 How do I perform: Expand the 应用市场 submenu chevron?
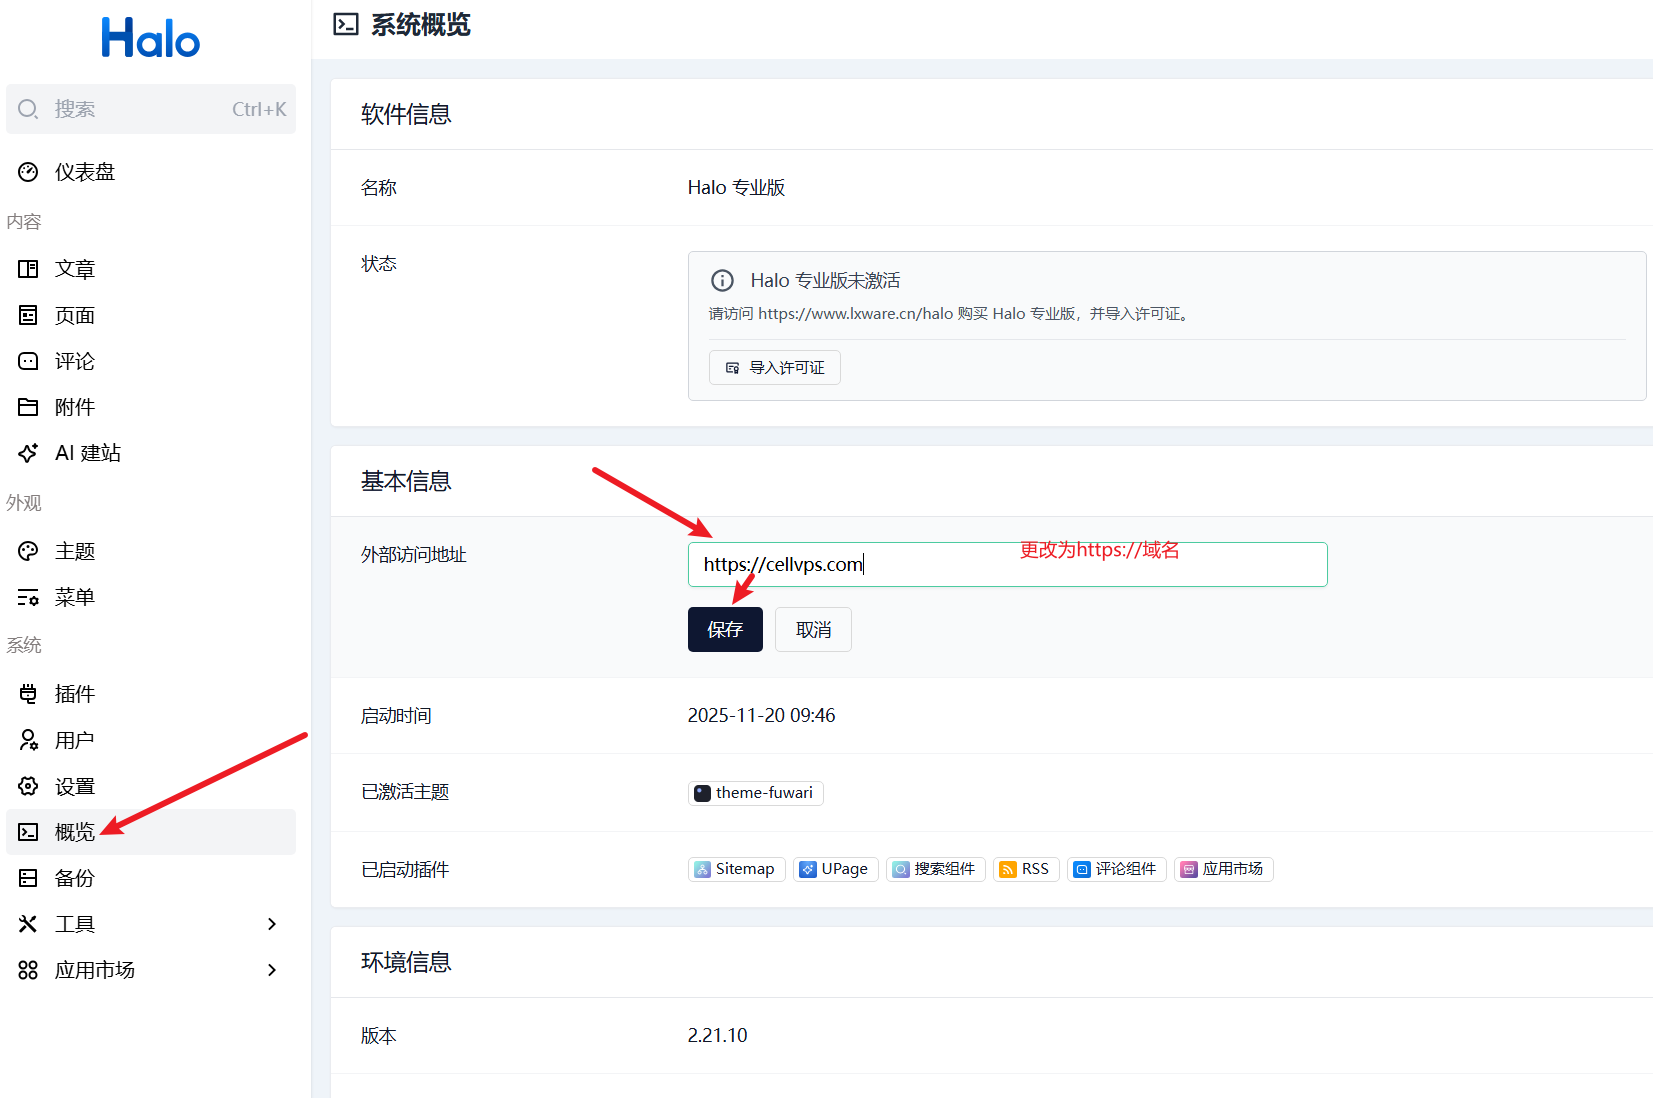tap(272, 970)
